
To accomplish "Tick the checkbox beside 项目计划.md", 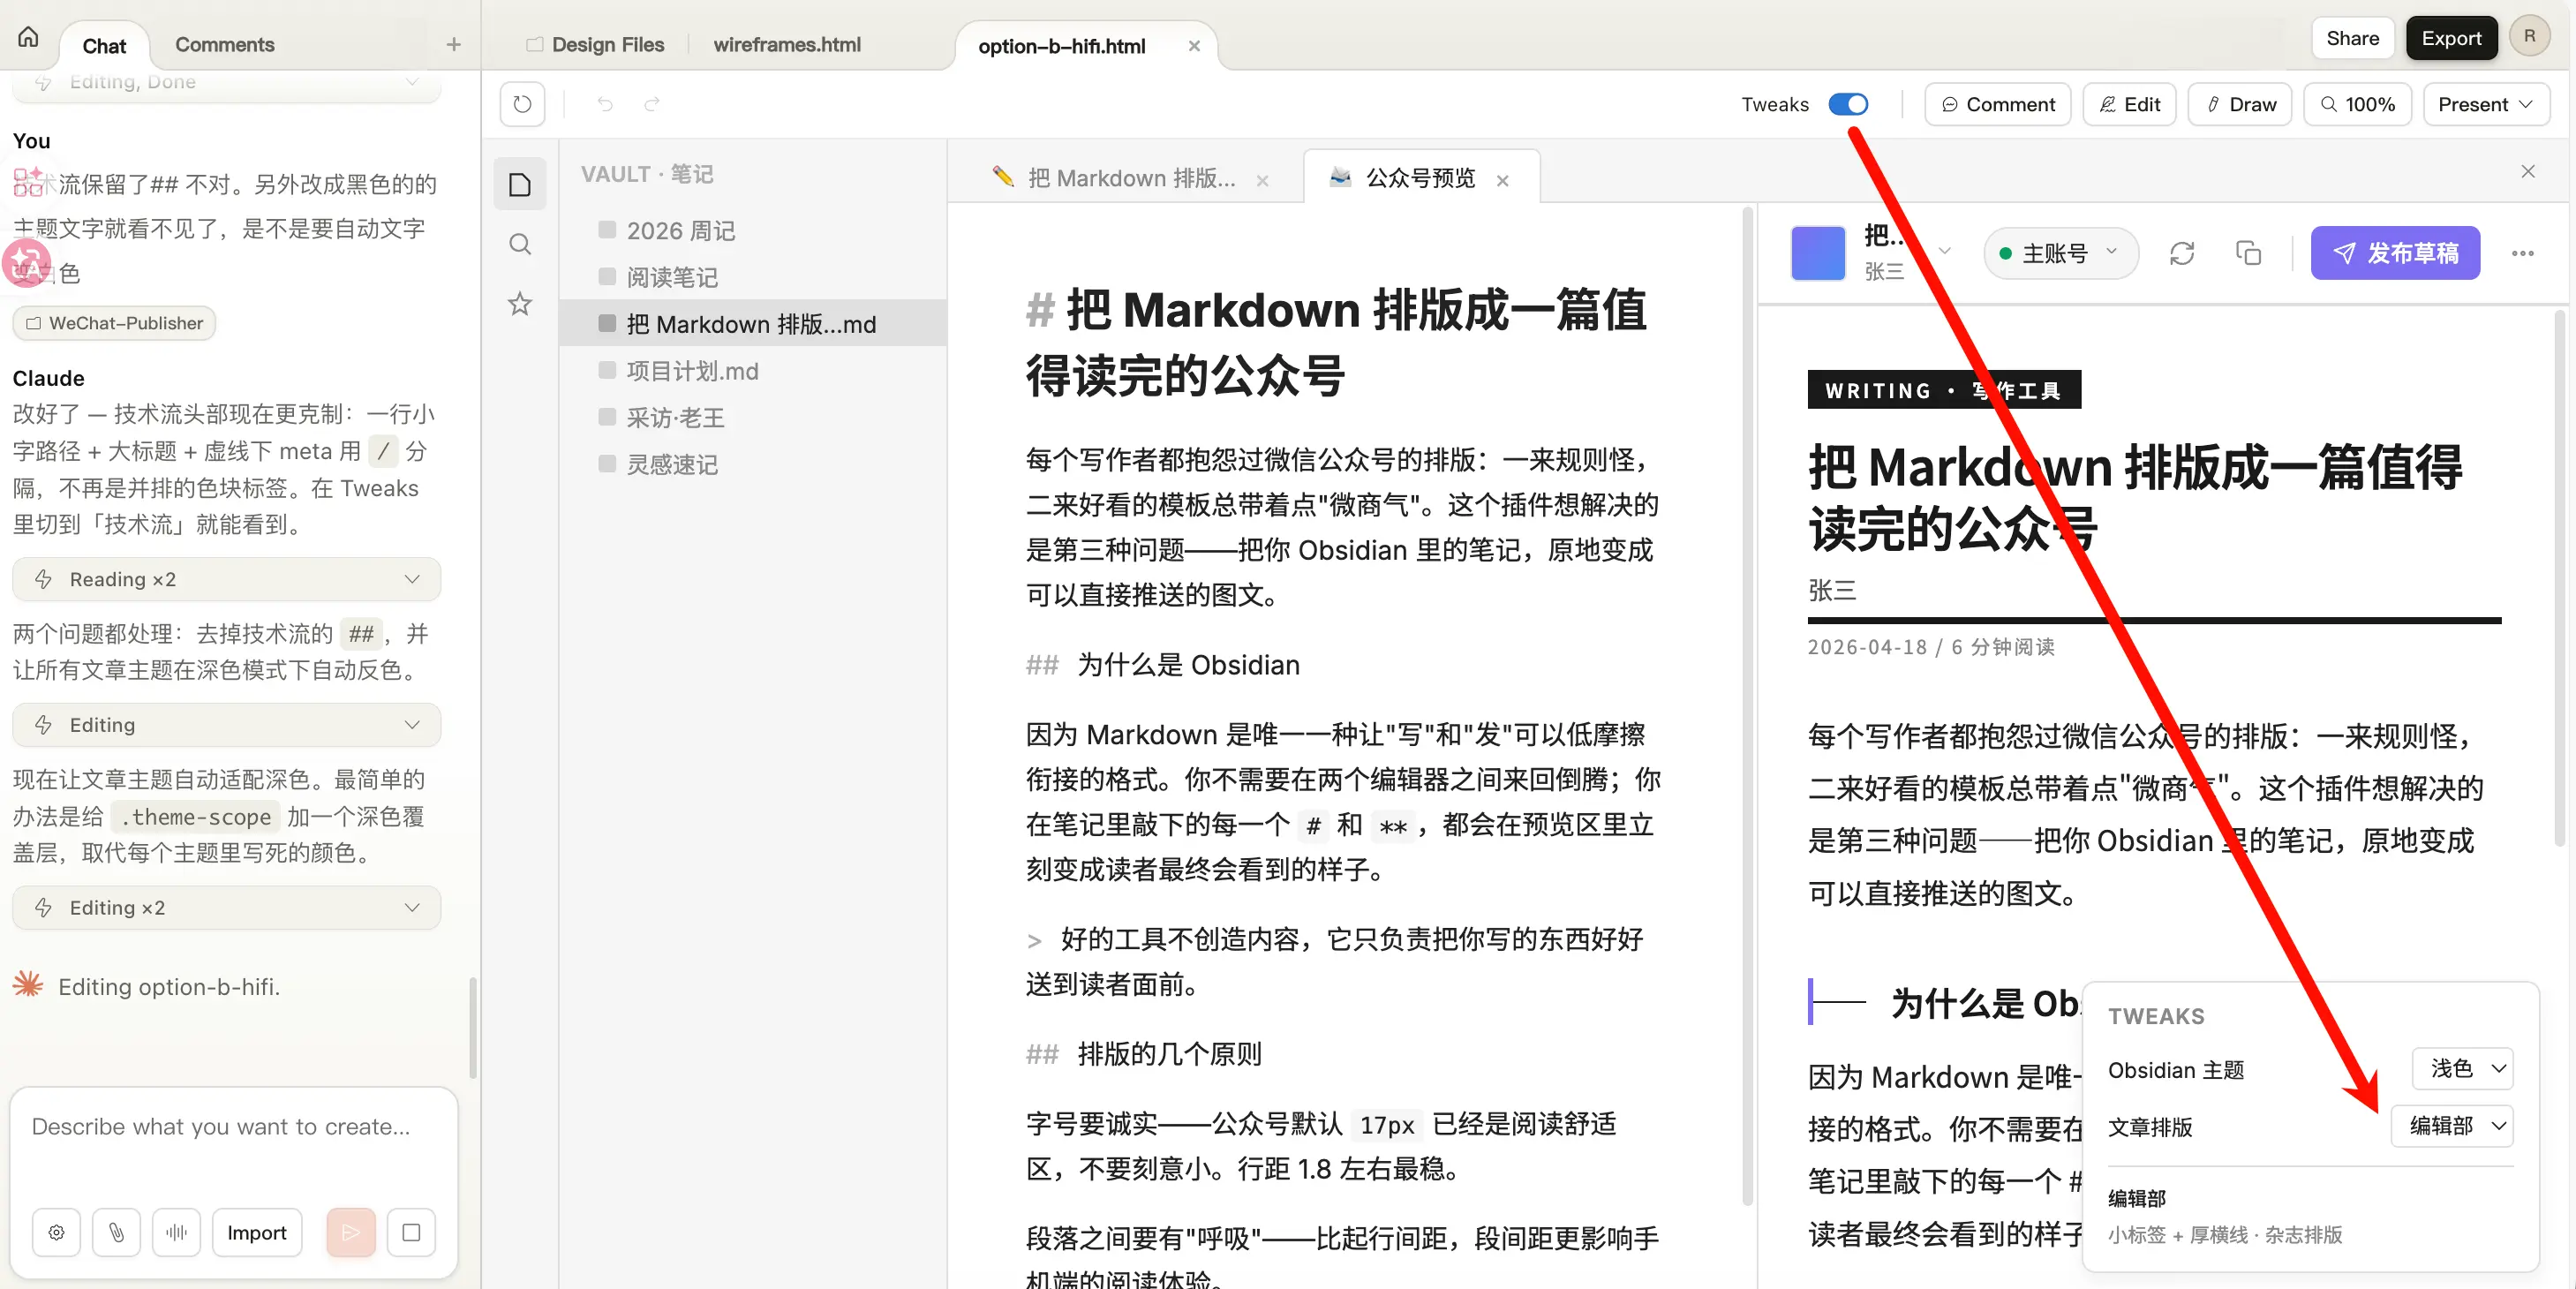I will pyautogui.click(x=607, y=371).
